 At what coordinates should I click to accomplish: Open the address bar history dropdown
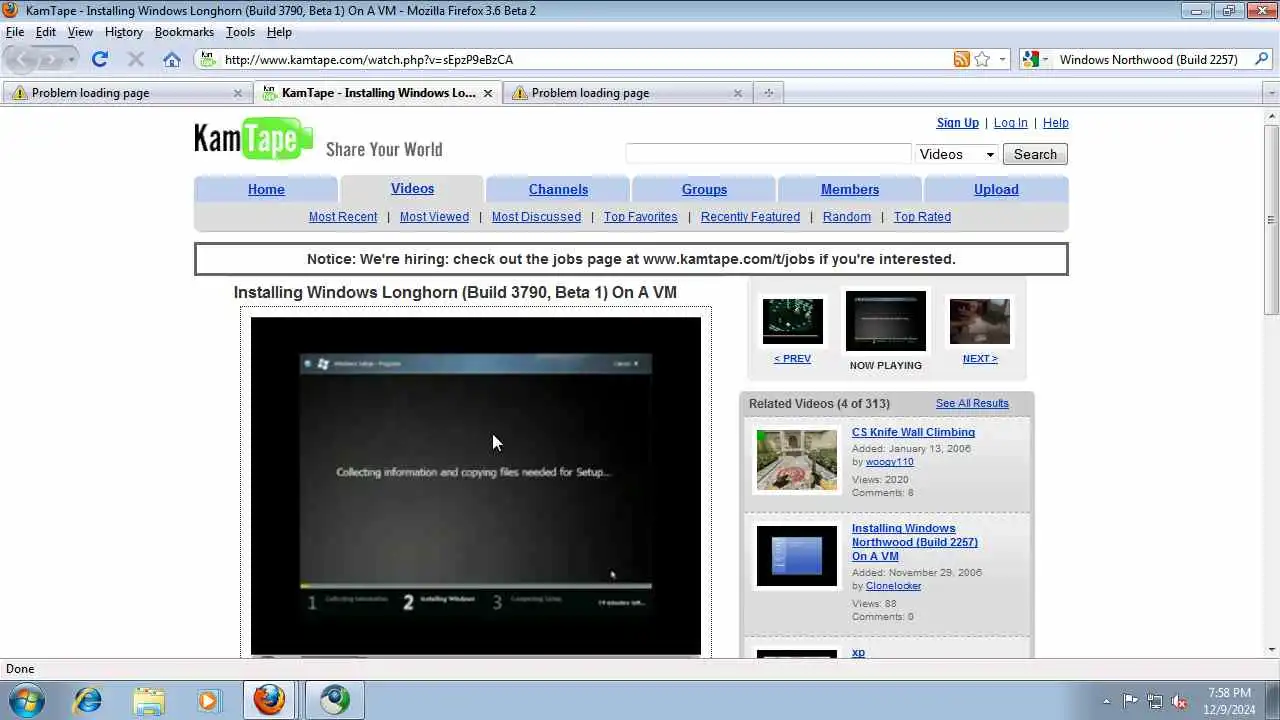coord(1002,60)
